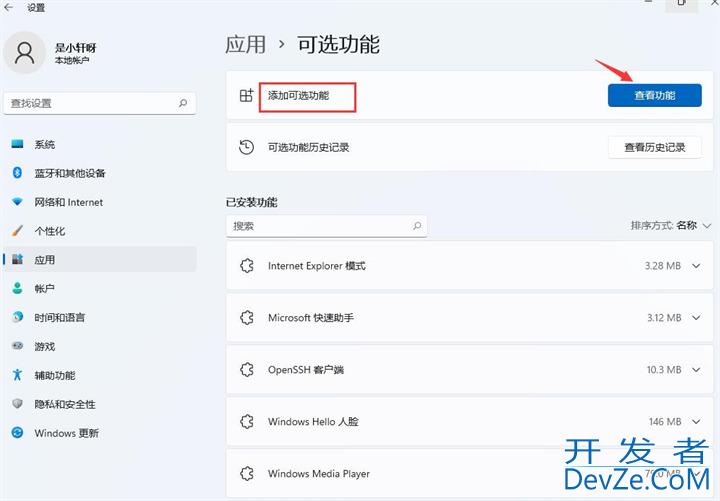
Task: Open 辅助功能 settings category label
Action: tap(55, 375)
